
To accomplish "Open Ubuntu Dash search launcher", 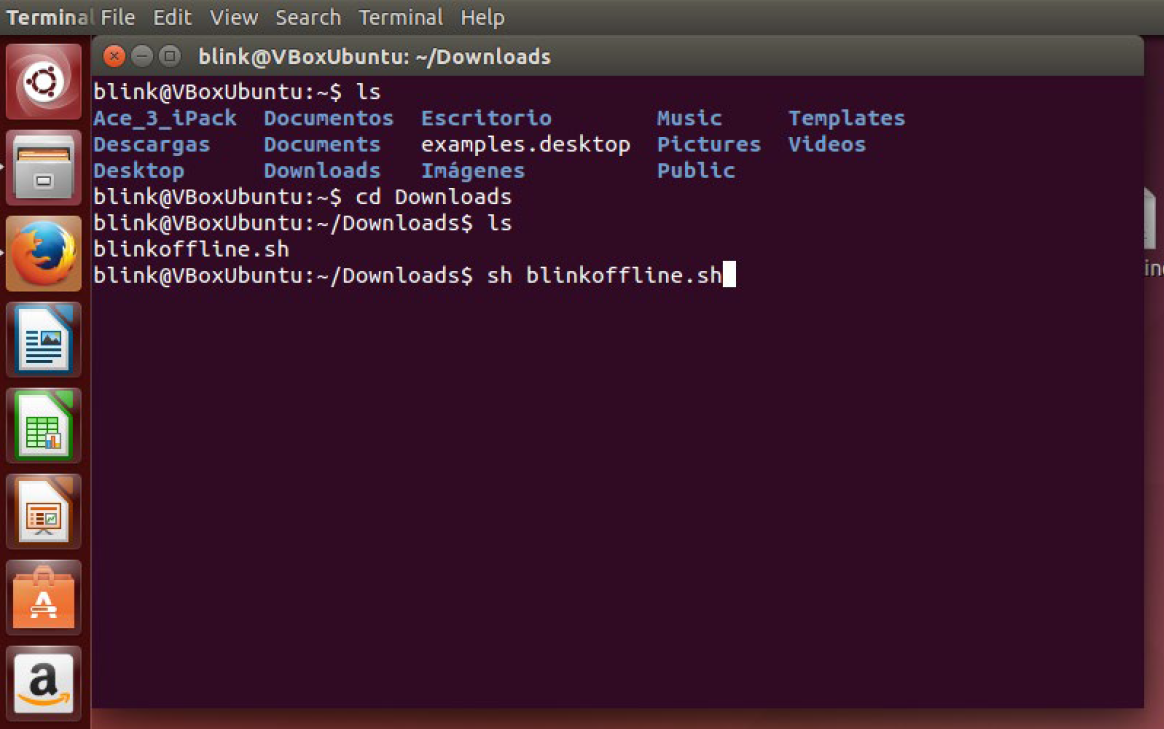I will tap(44, 82).
